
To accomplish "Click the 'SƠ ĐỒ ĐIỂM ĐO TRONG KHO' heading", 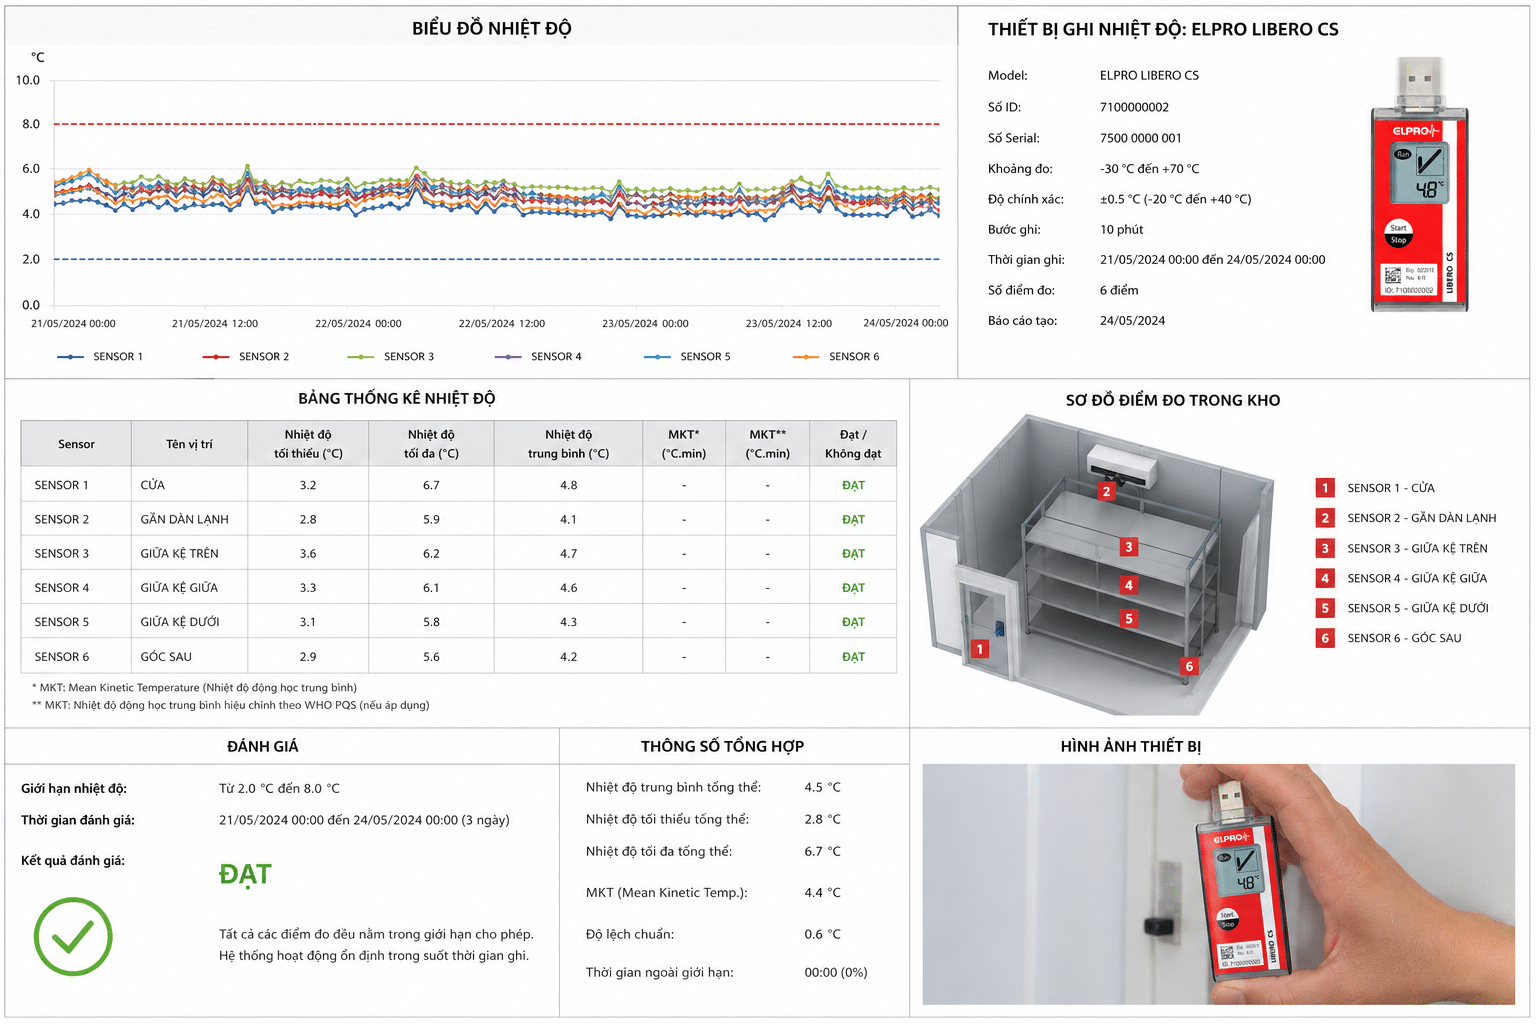I will tap(1173, 400).
